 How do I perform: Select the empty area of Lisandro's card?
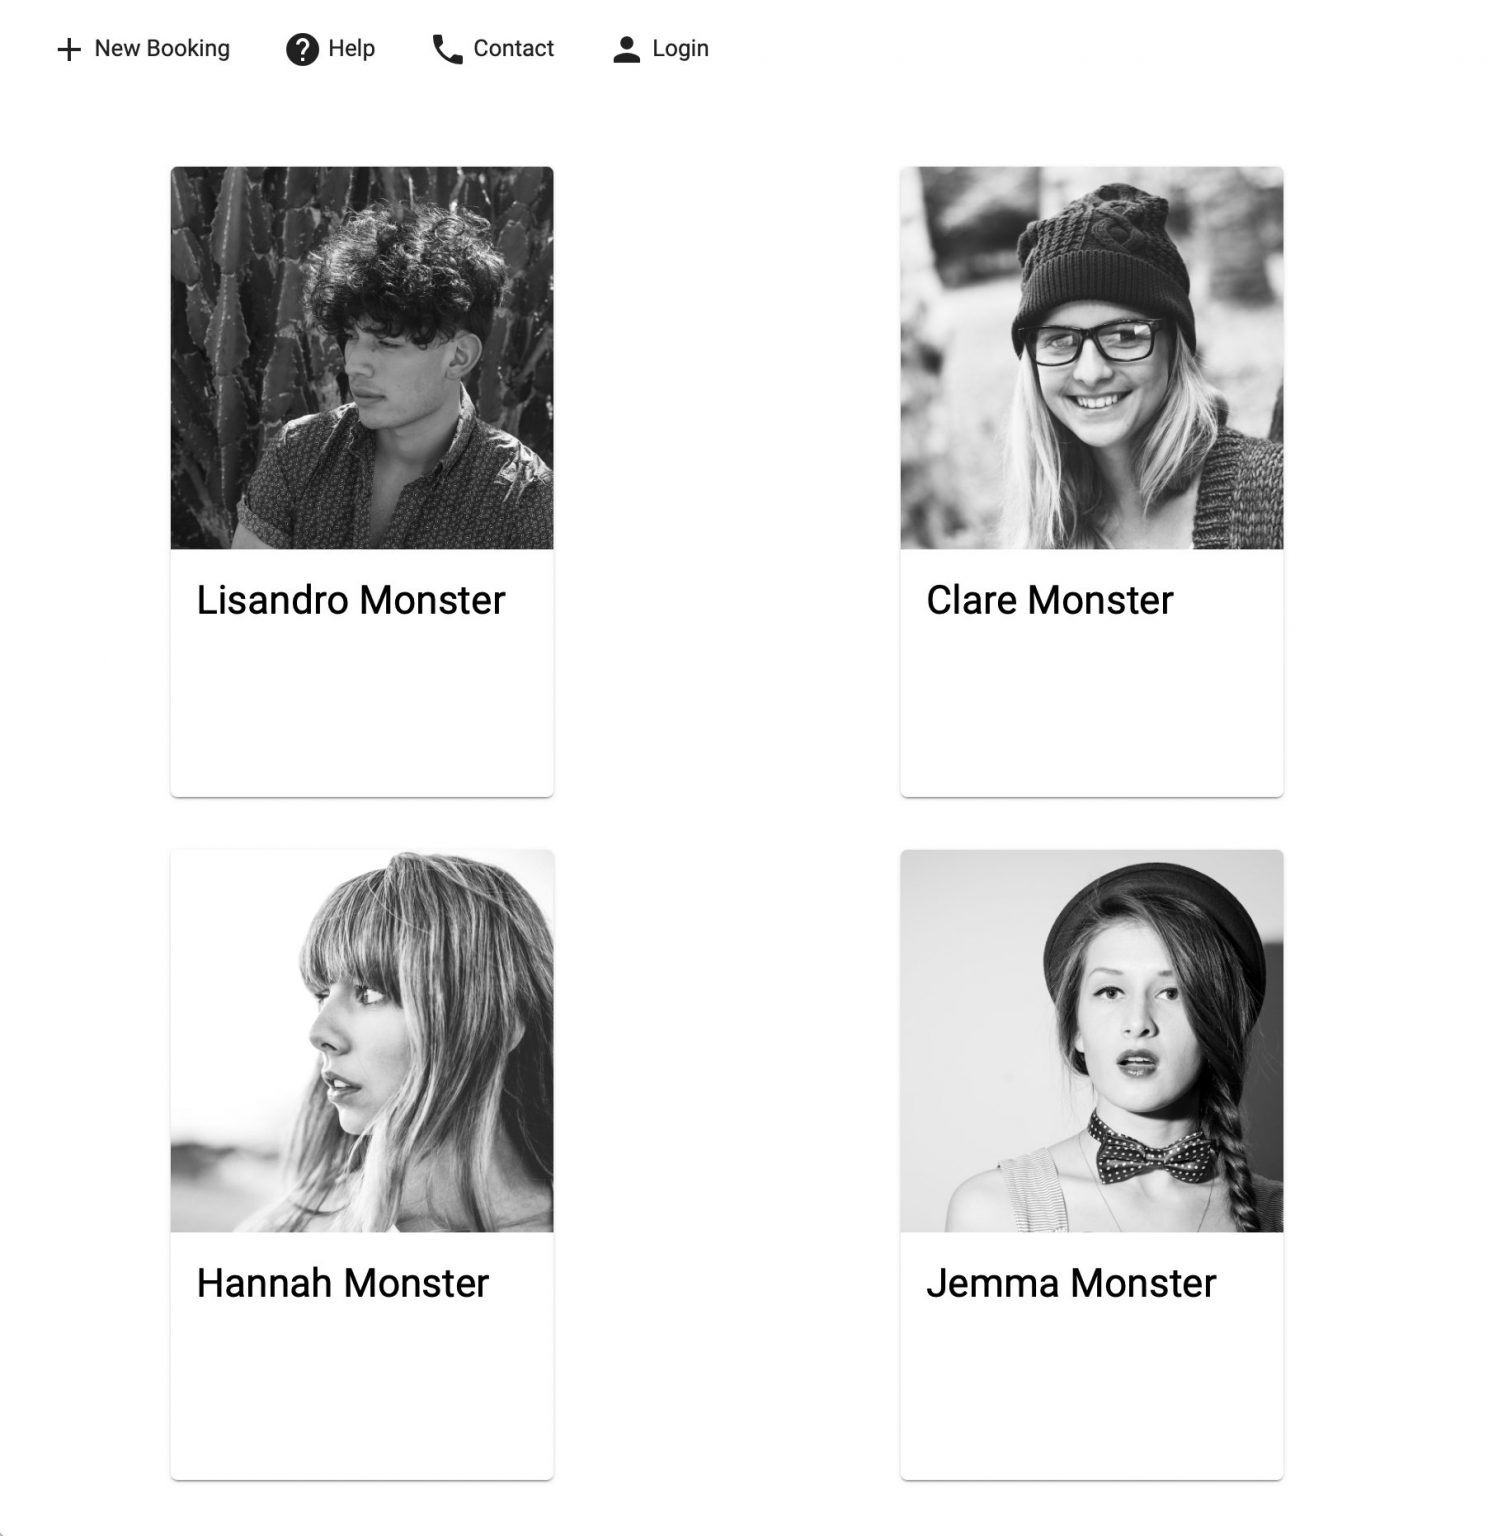(362, 710)
